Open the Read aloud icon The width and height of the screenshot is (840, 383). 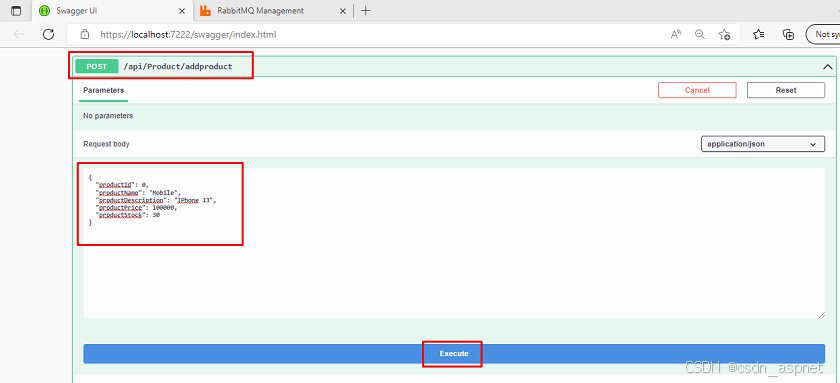[x=676, y=34]
